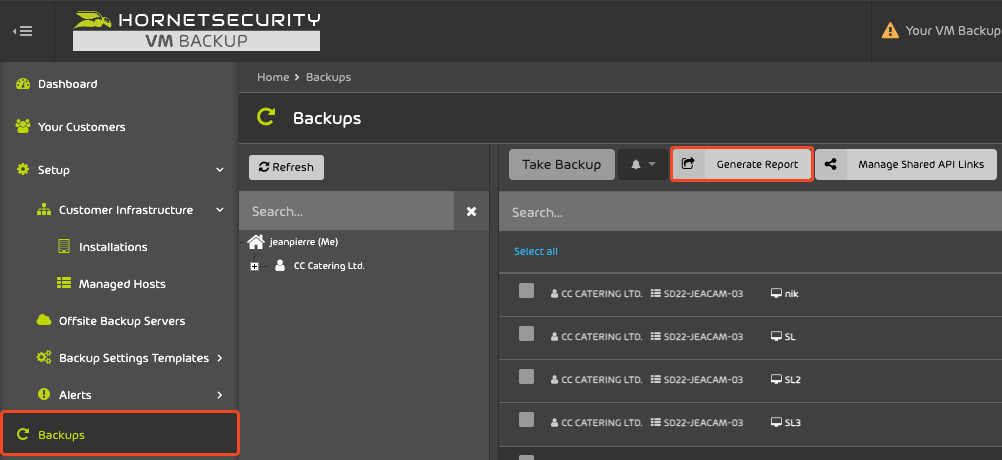The image size is (1002, 460).
Task: Click the Hornetsecurity VM Backup logo
Action: (196, 31)
